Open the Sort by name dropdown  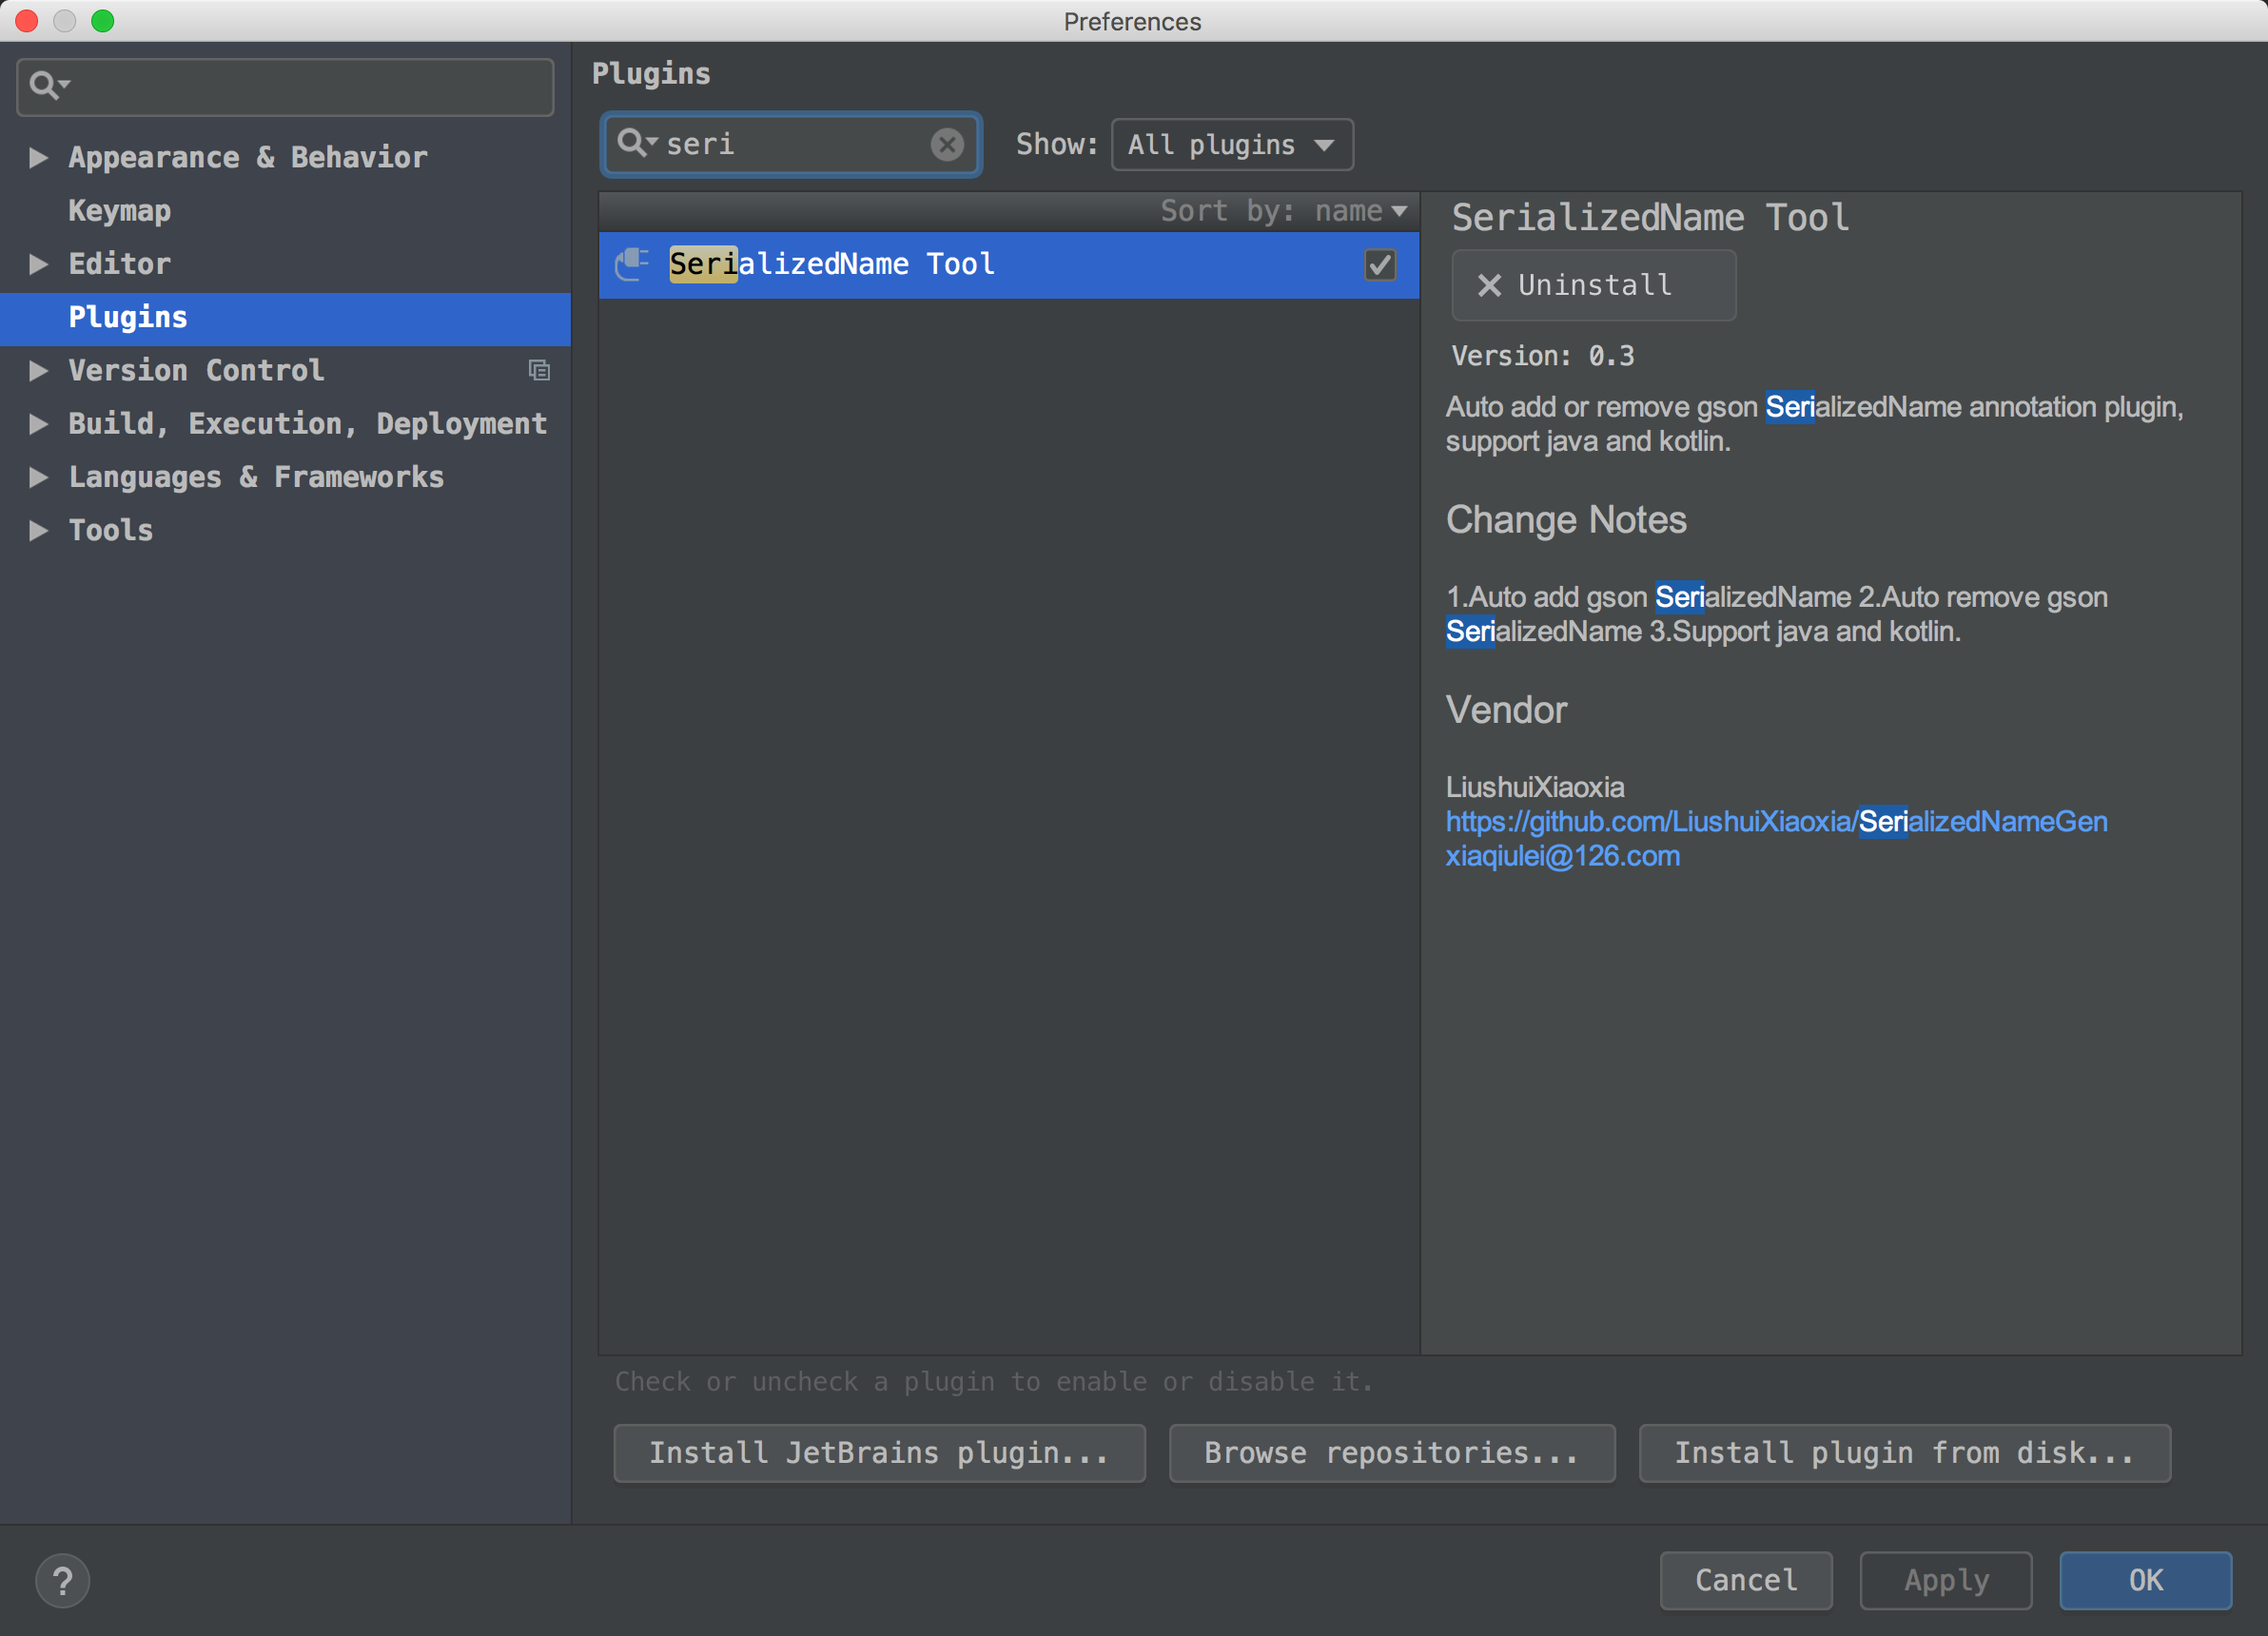click(x=1284, y=211)
